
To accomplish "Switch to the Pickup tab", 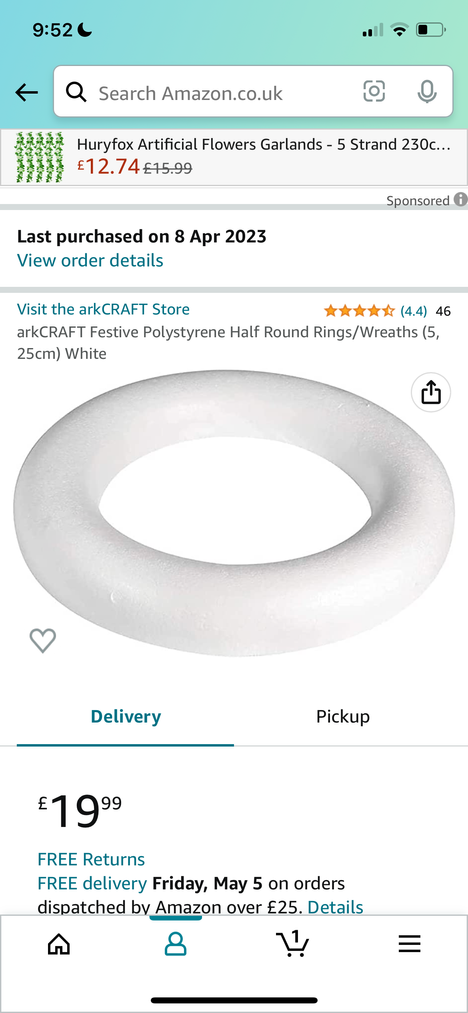I will click(x=343, y=716).
